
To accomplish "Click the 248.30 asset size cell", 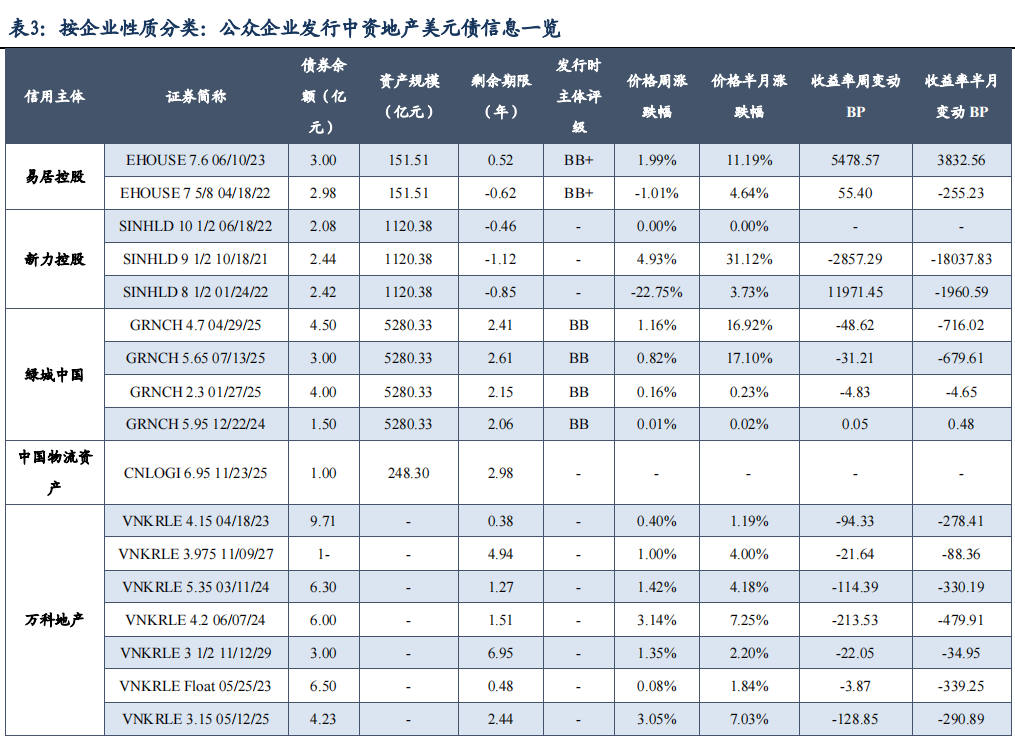I will click(x=408, y=473).
